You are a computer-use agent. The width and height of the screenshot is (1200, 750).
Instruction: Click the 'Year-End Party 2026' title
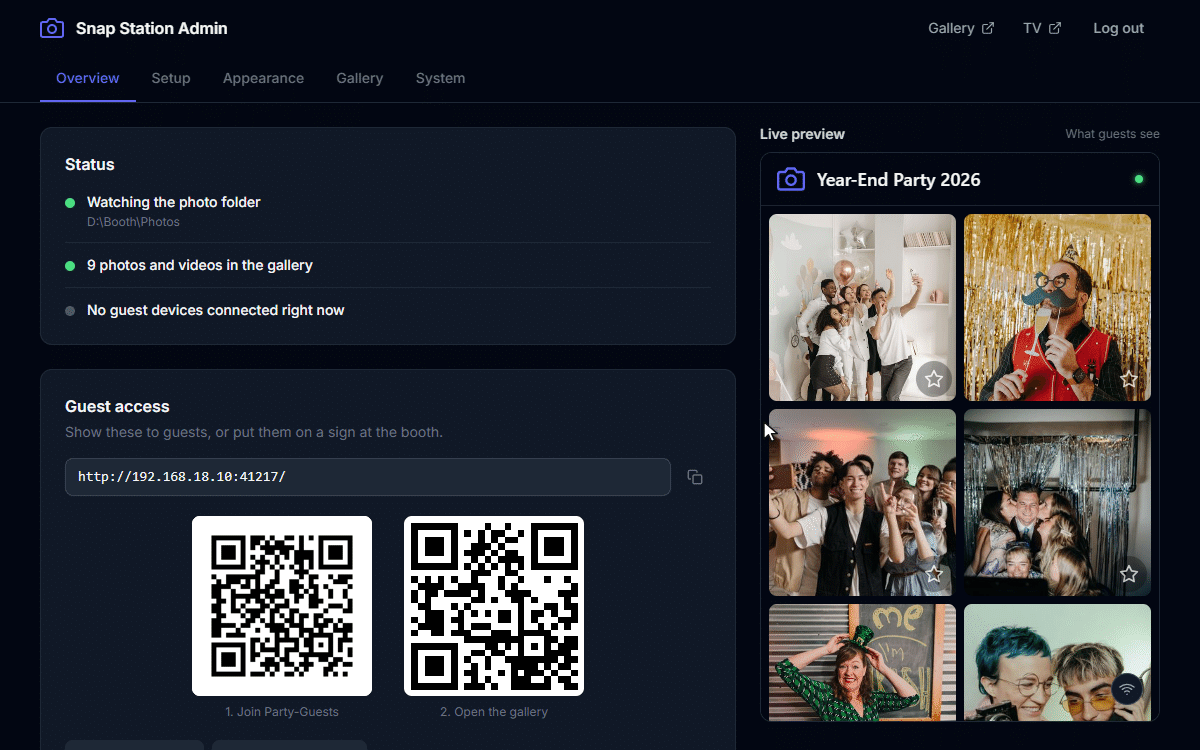[x=899, y=180]
